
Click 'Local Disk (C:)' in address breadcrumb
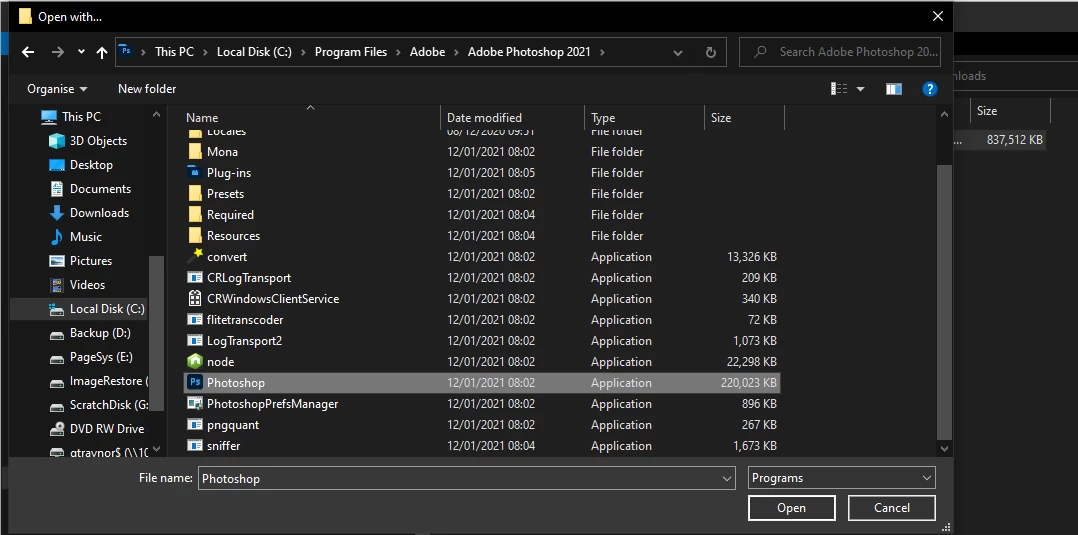click(x=254, y=52)
